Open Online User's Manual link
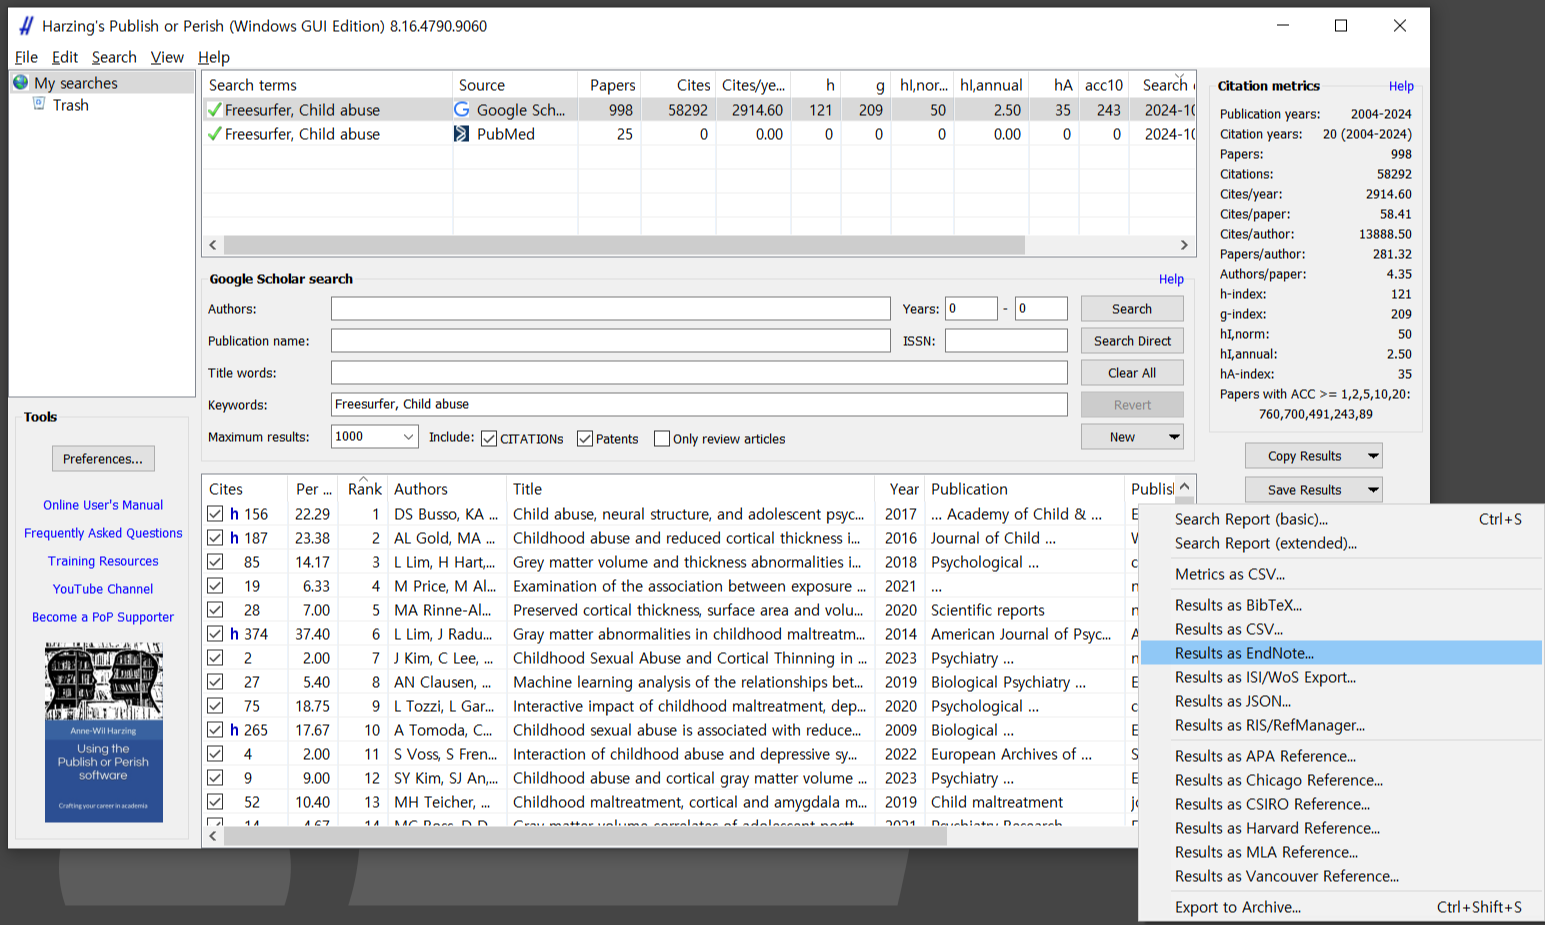 click(x=103, y=505)
